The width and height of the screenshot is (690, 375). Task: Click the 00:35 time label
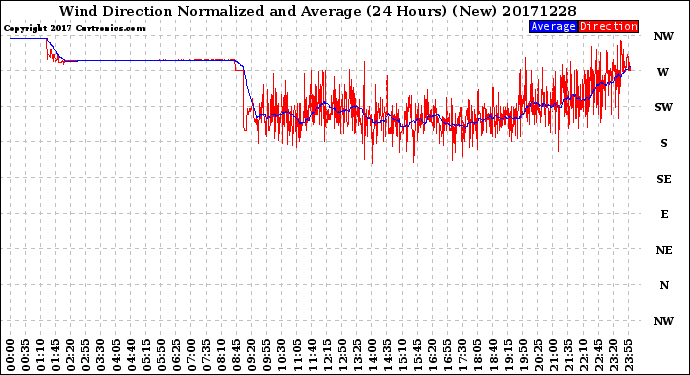[26, 355]
